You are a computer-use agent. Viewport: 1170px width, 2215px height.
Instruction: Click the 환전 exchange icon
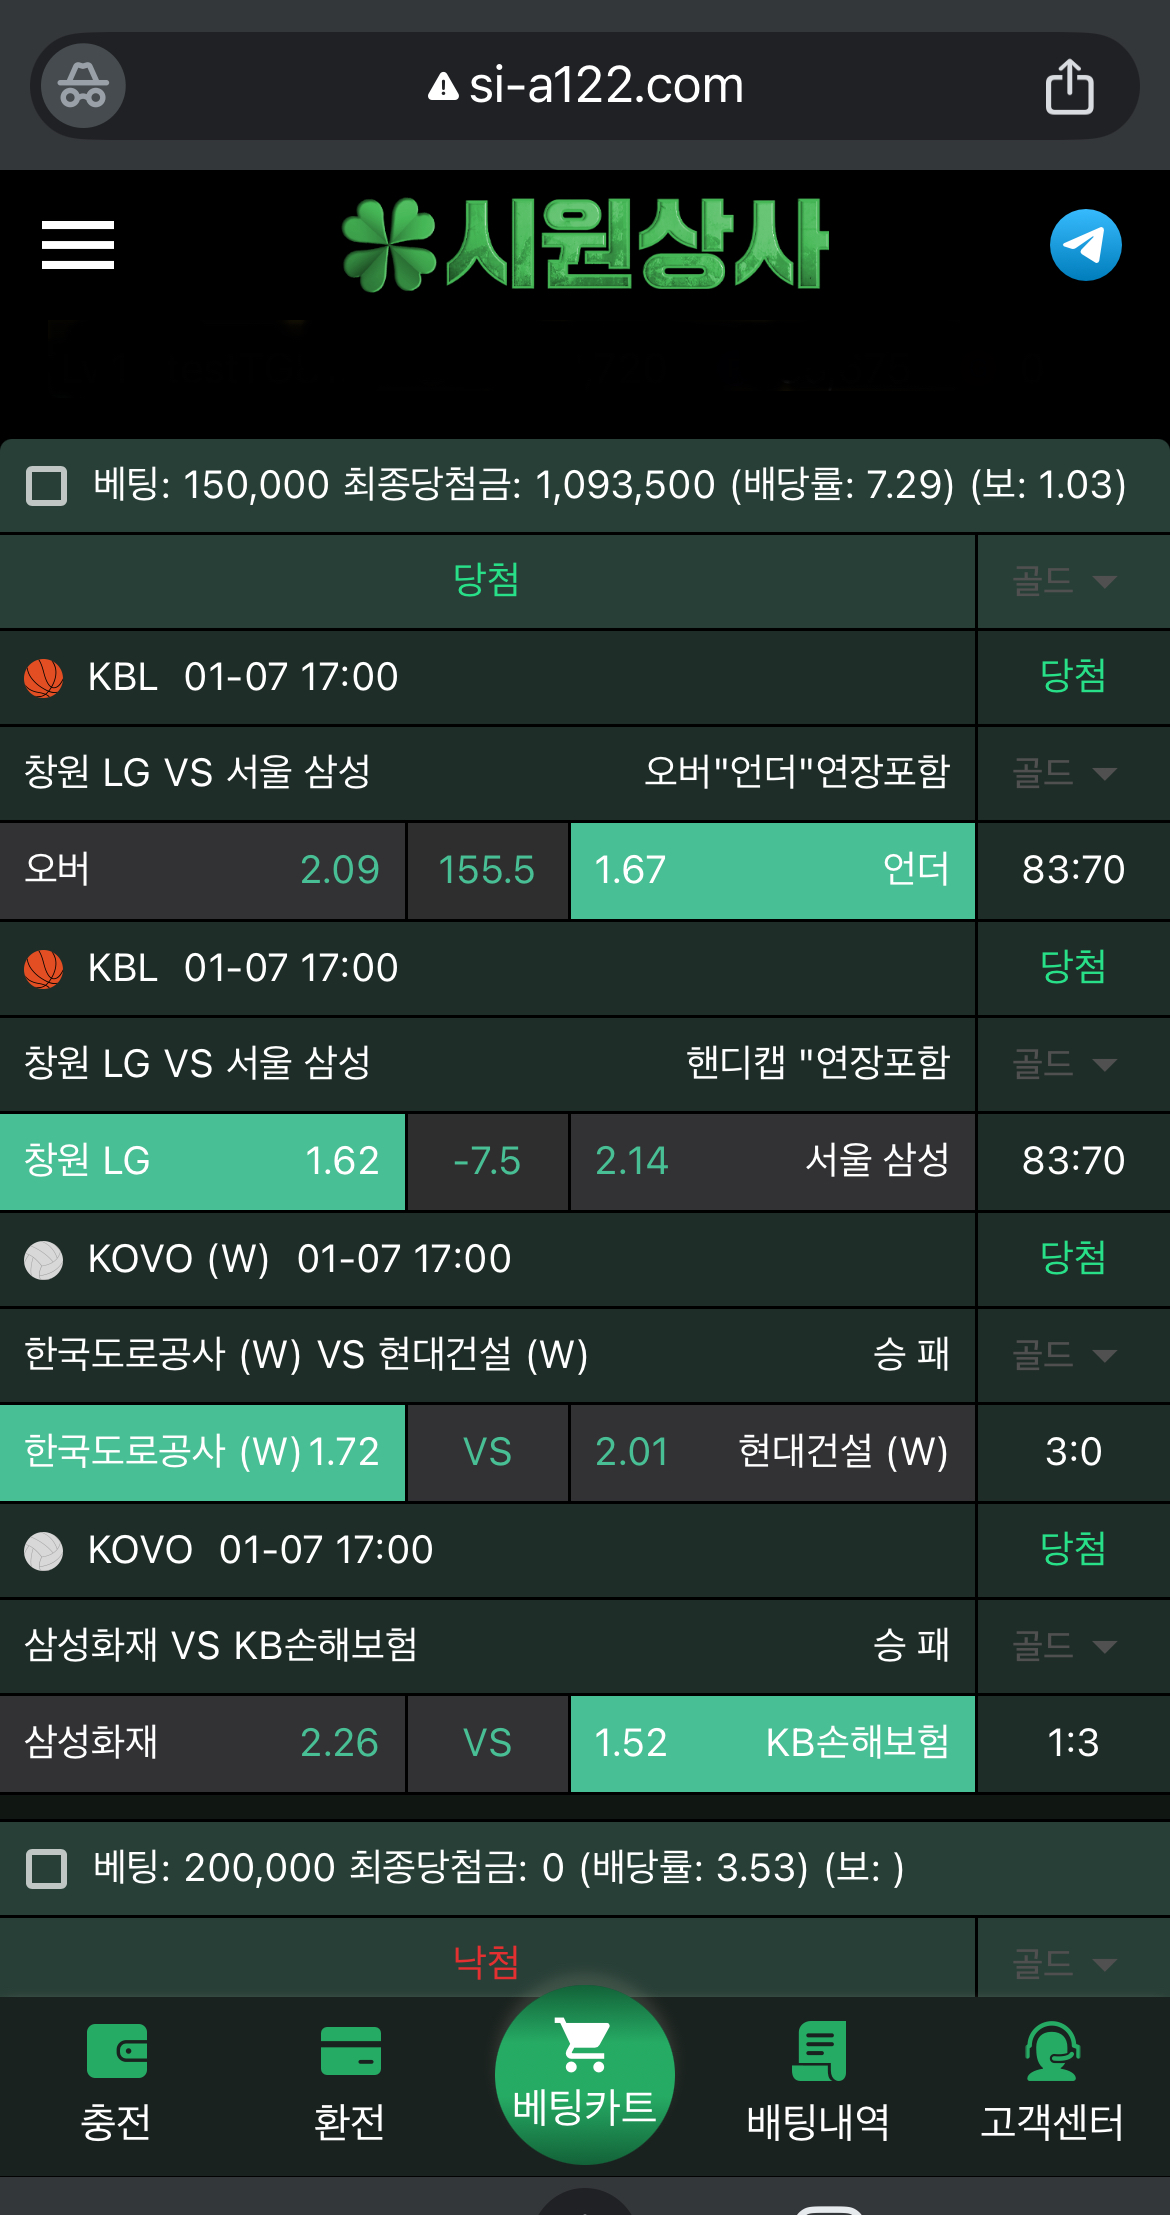tap(351, 2048)
